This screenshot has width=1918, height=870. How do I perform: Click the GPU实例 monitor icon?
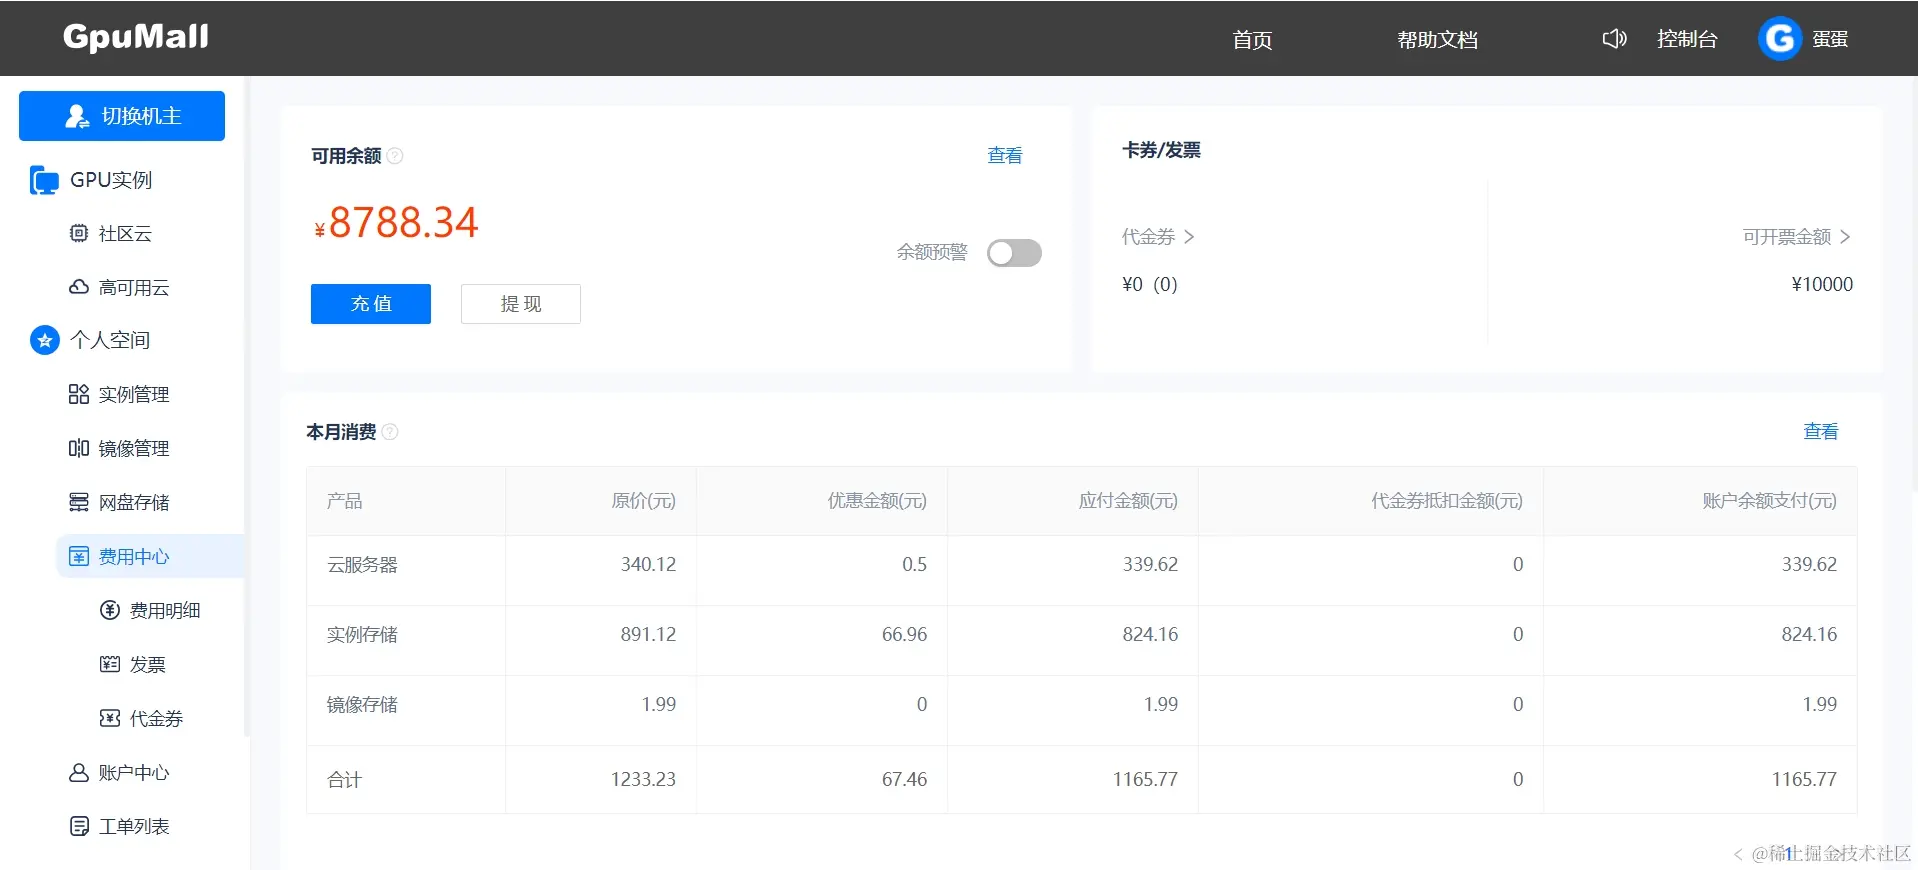point(44,180)
